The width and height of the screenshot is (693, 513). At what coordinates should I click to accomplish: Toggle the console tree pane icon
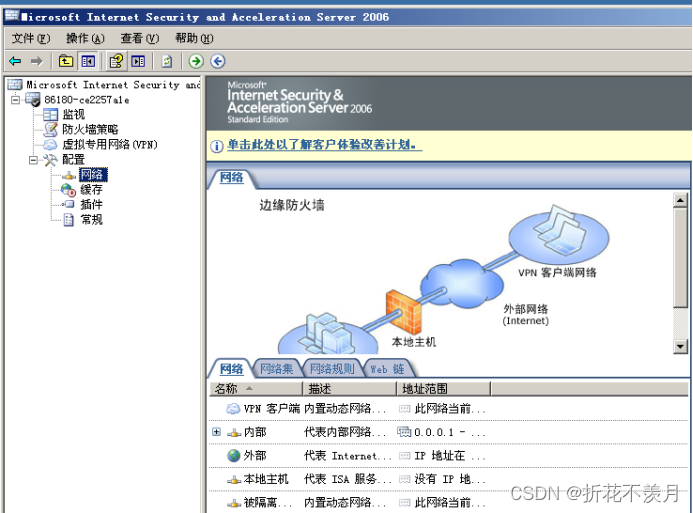coord(88,61)
